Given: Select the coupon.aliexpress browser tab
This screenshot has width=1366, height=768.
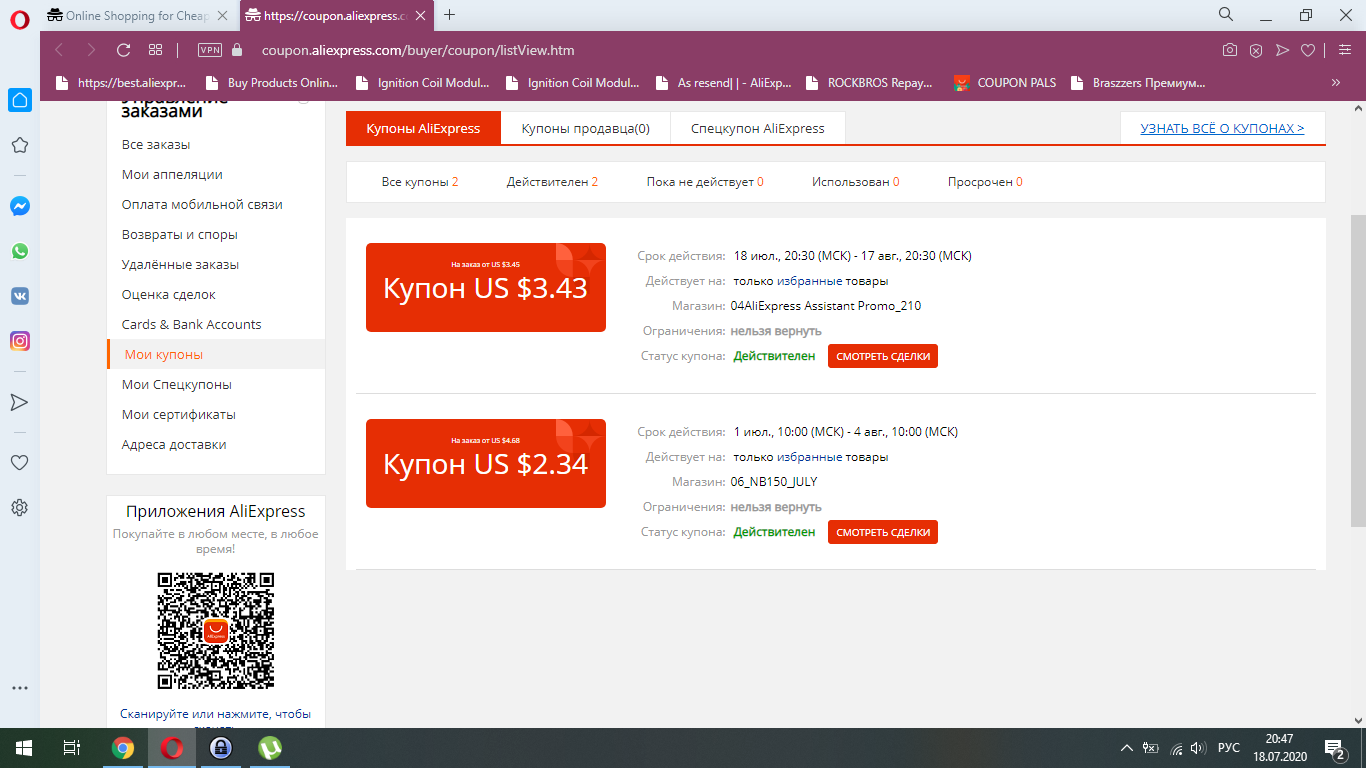Looking at the screenshot, I should pos(336,15).
